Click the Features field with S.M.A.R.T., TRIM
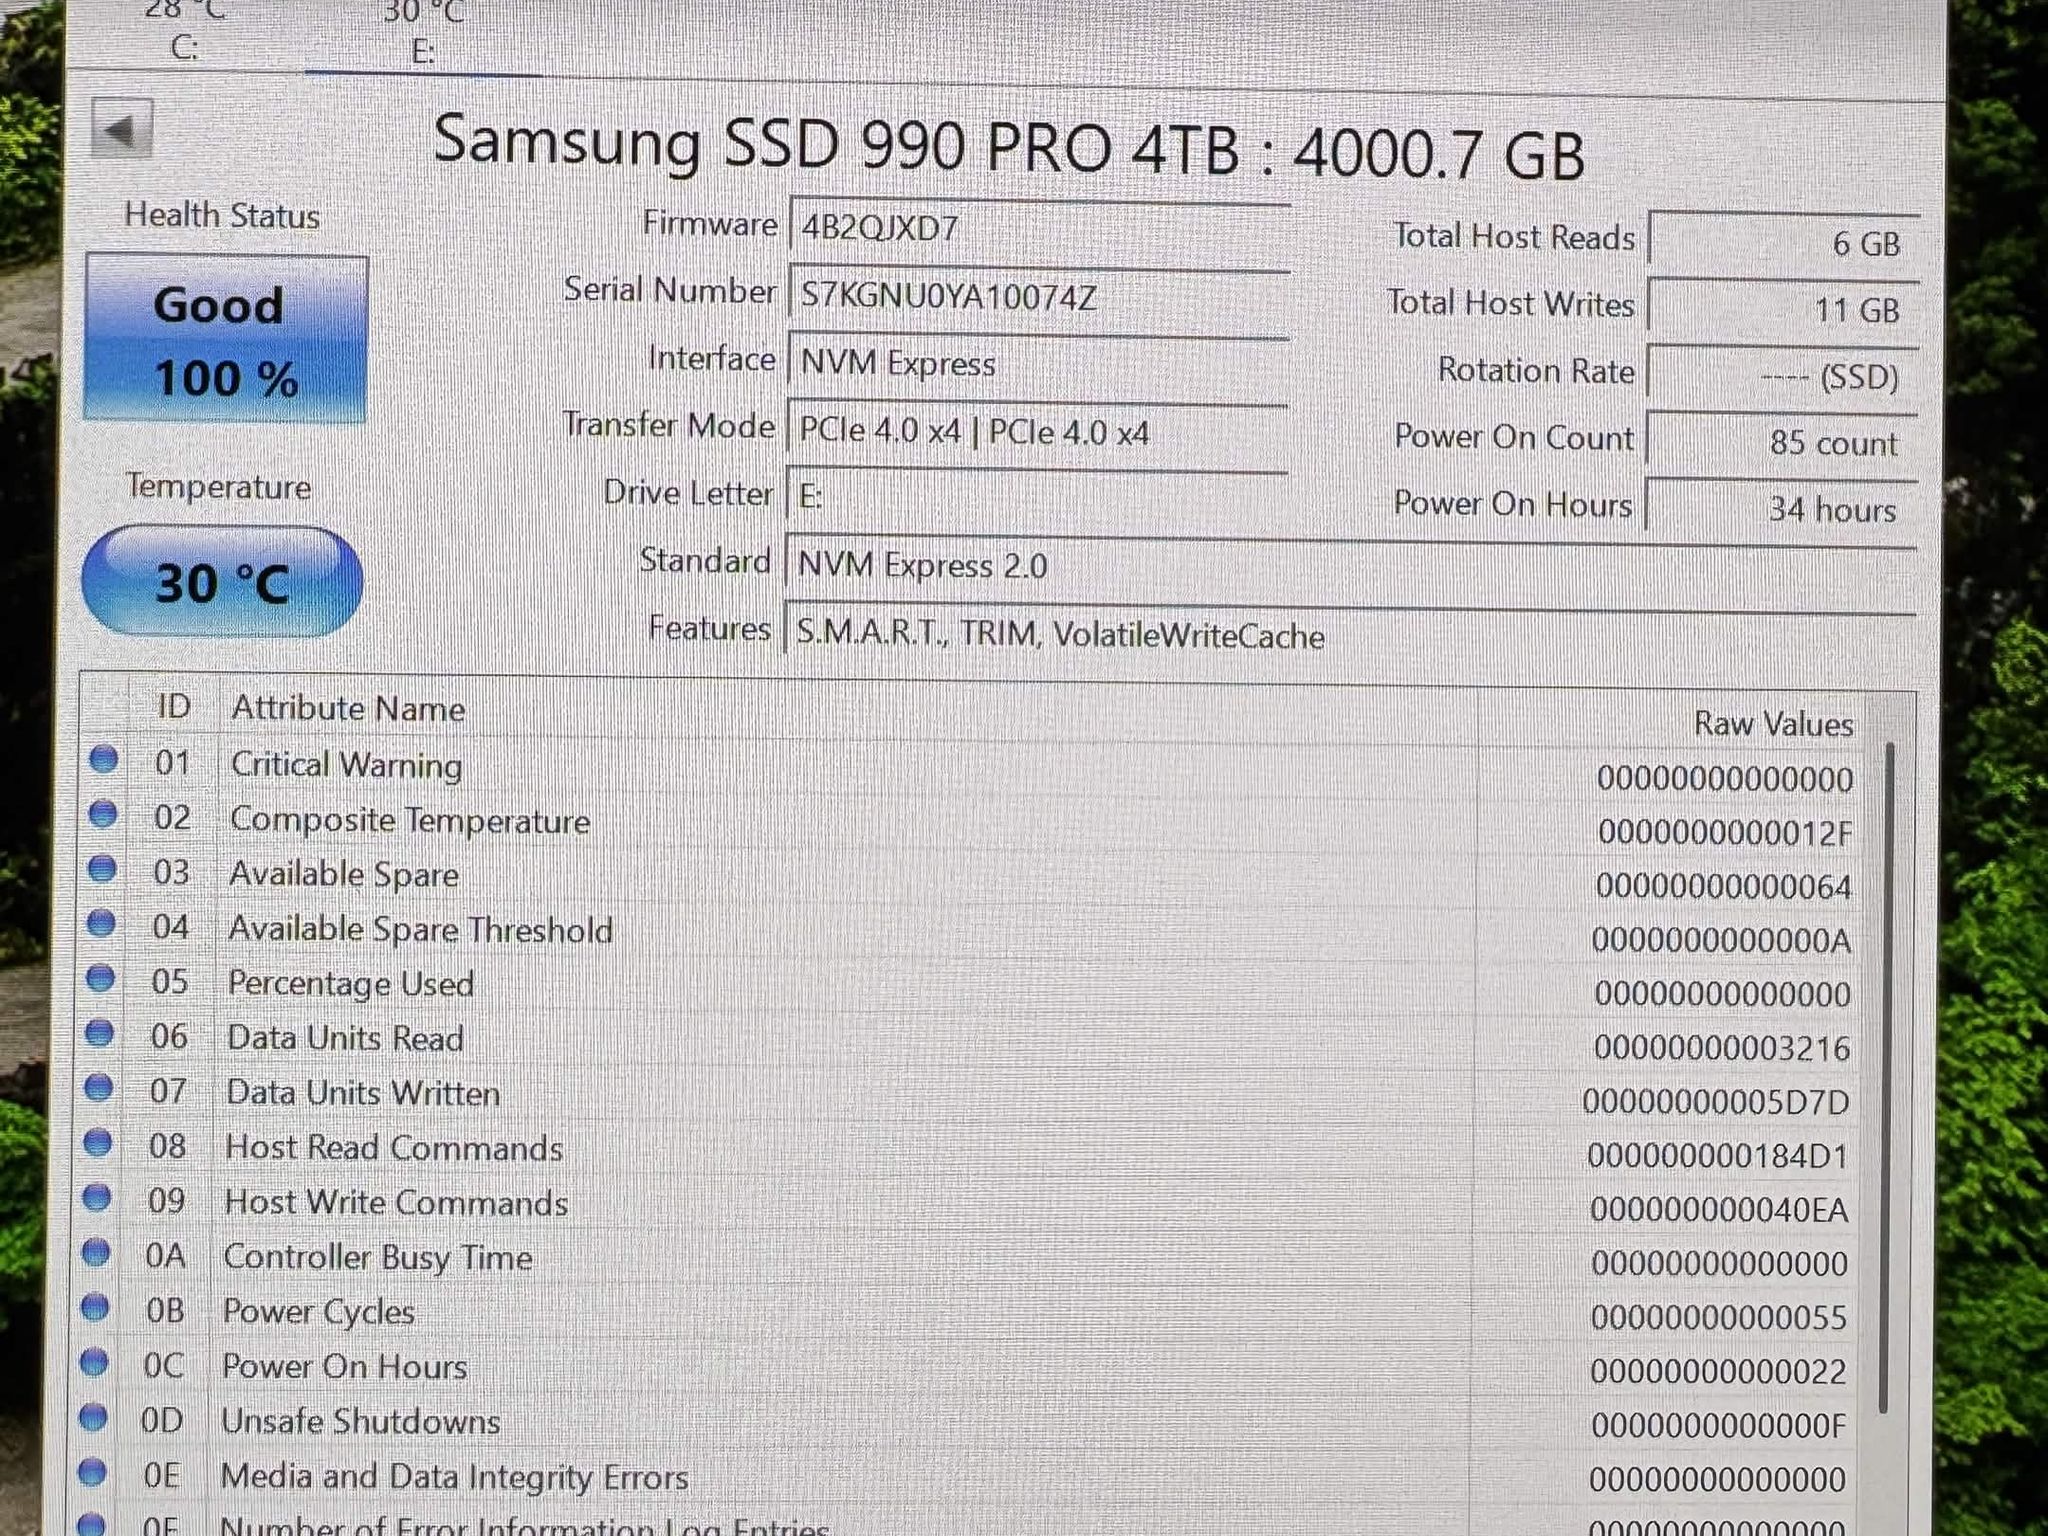 1350,635
